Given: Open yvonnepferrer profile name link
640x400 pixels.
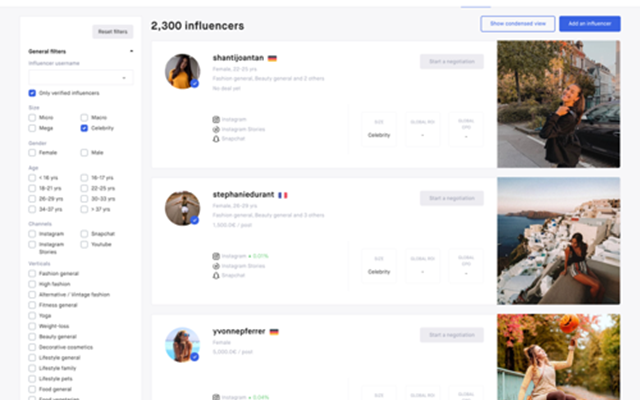Looking at the screenshot, I should click(x=239, y=331).
